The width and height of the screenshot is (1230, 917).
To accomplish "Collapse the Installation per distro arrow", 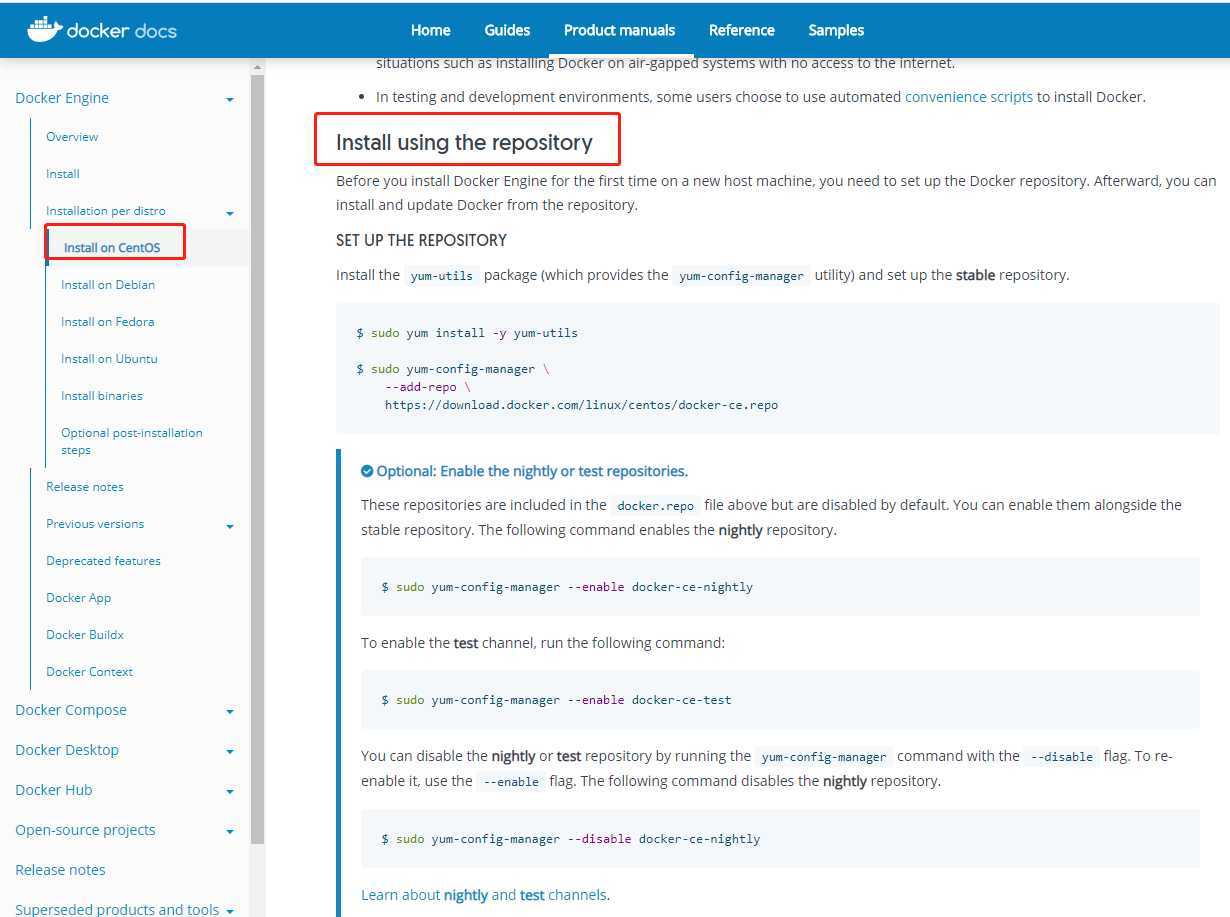I will coord(230,213).
